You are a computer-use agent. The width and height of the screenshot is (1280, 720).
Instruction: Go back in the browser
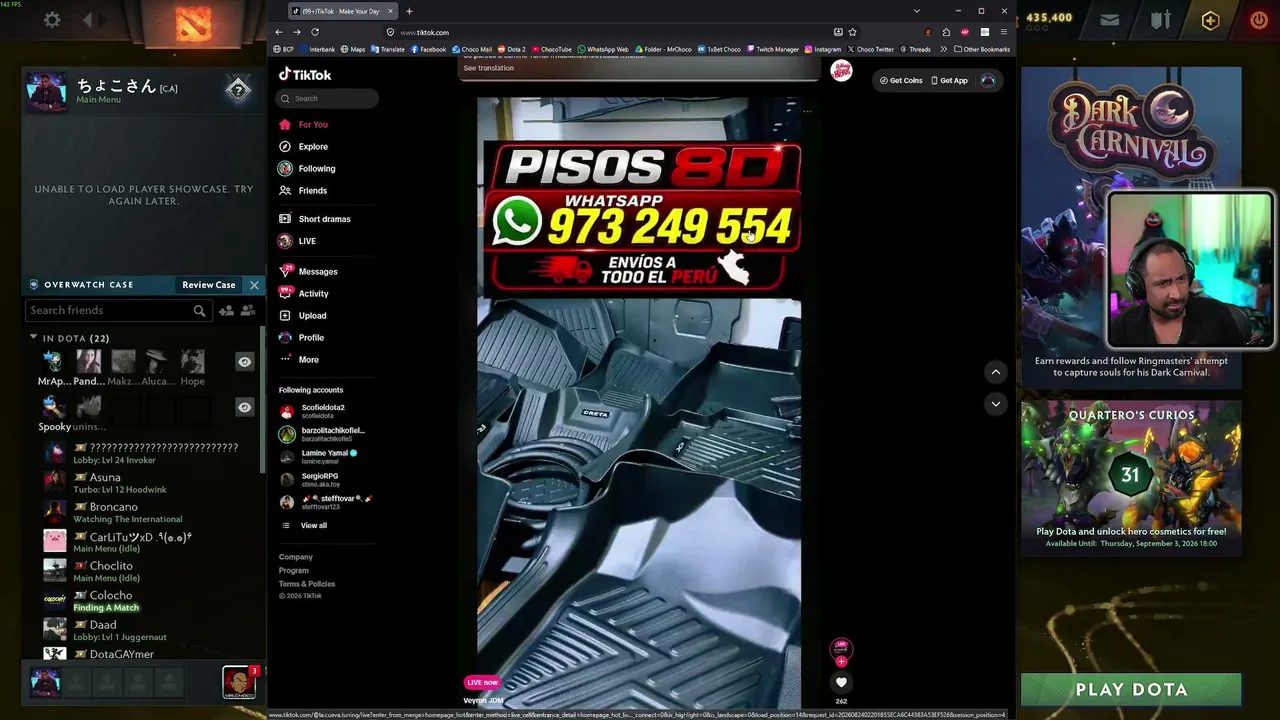[279, 32]
